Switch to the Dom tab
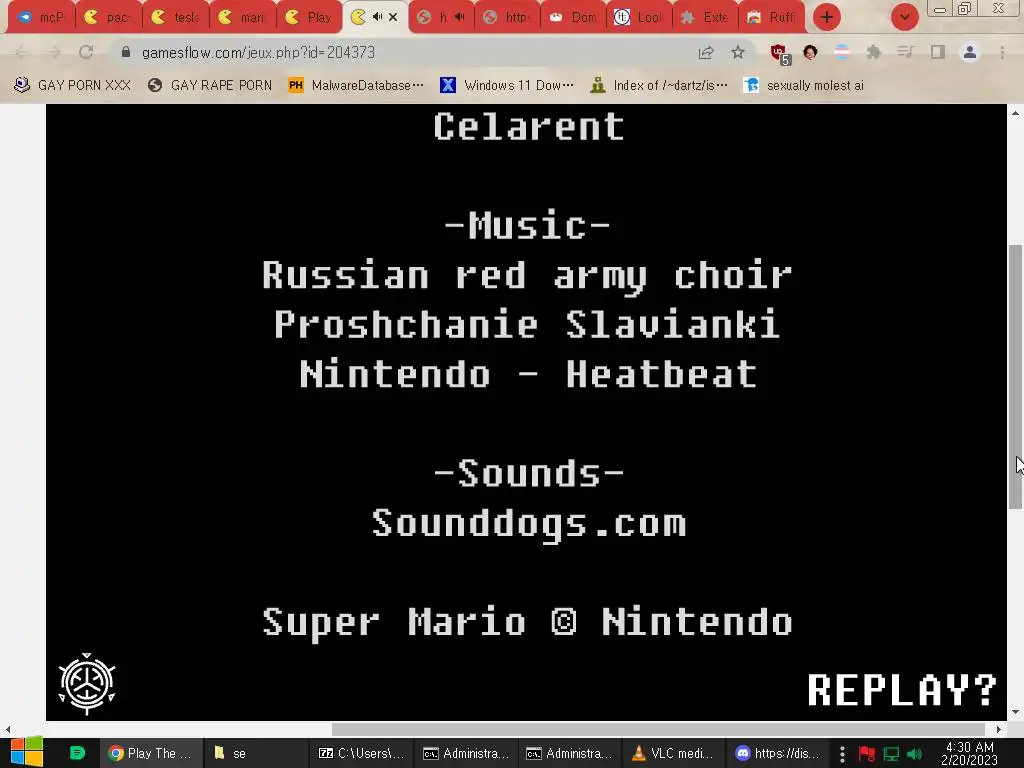 (x=573, y=18)
